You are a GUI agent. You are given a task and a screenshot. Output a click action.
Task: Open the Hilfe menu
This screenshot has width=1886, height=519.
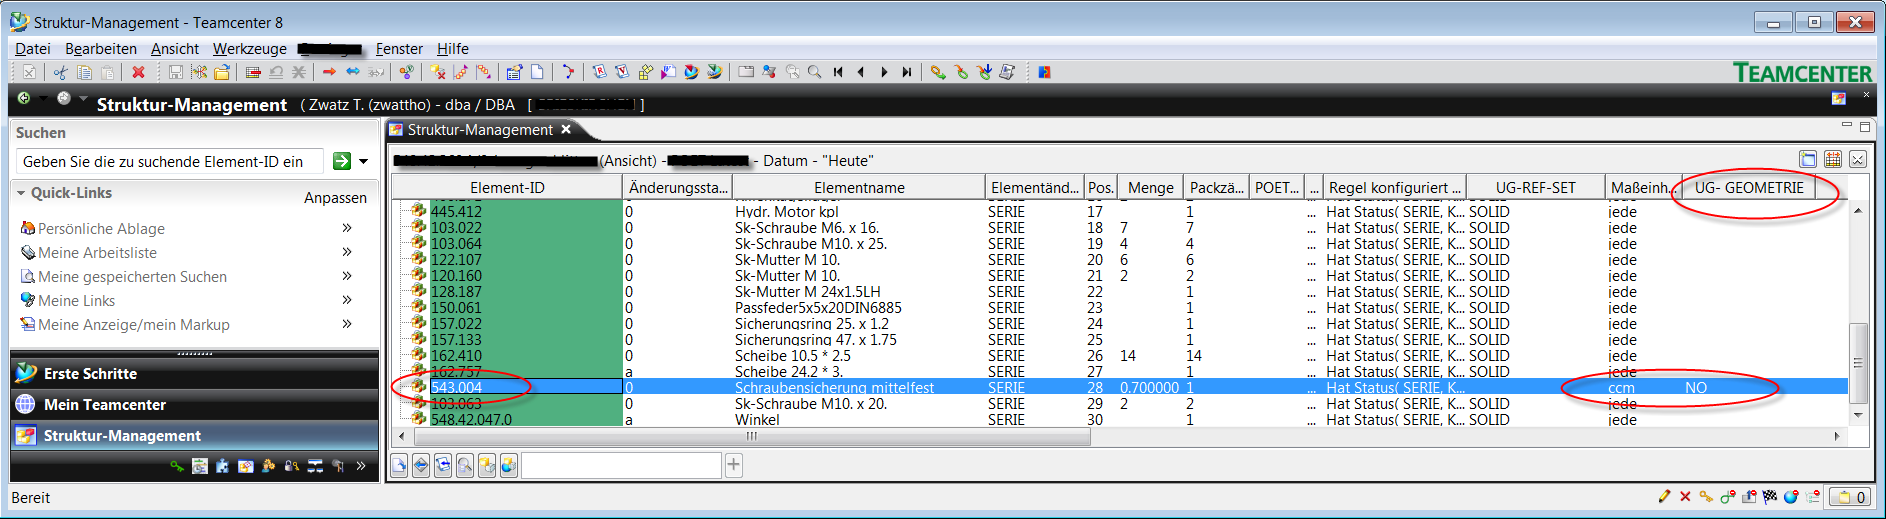click(453, 48)
